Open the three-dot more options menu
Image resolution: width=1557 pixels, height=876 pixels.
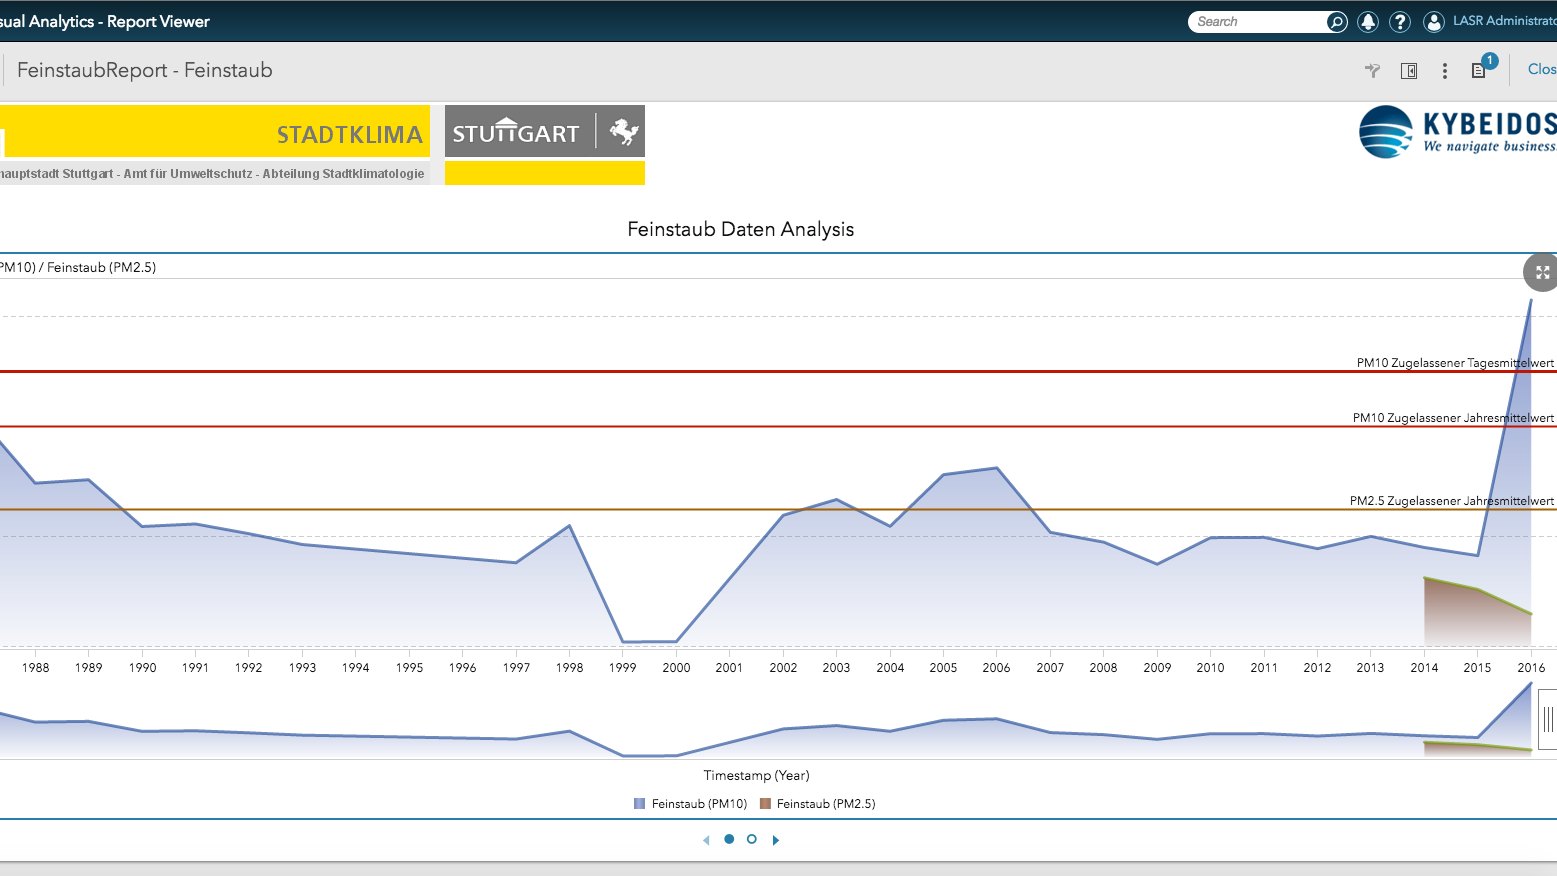1444,70
